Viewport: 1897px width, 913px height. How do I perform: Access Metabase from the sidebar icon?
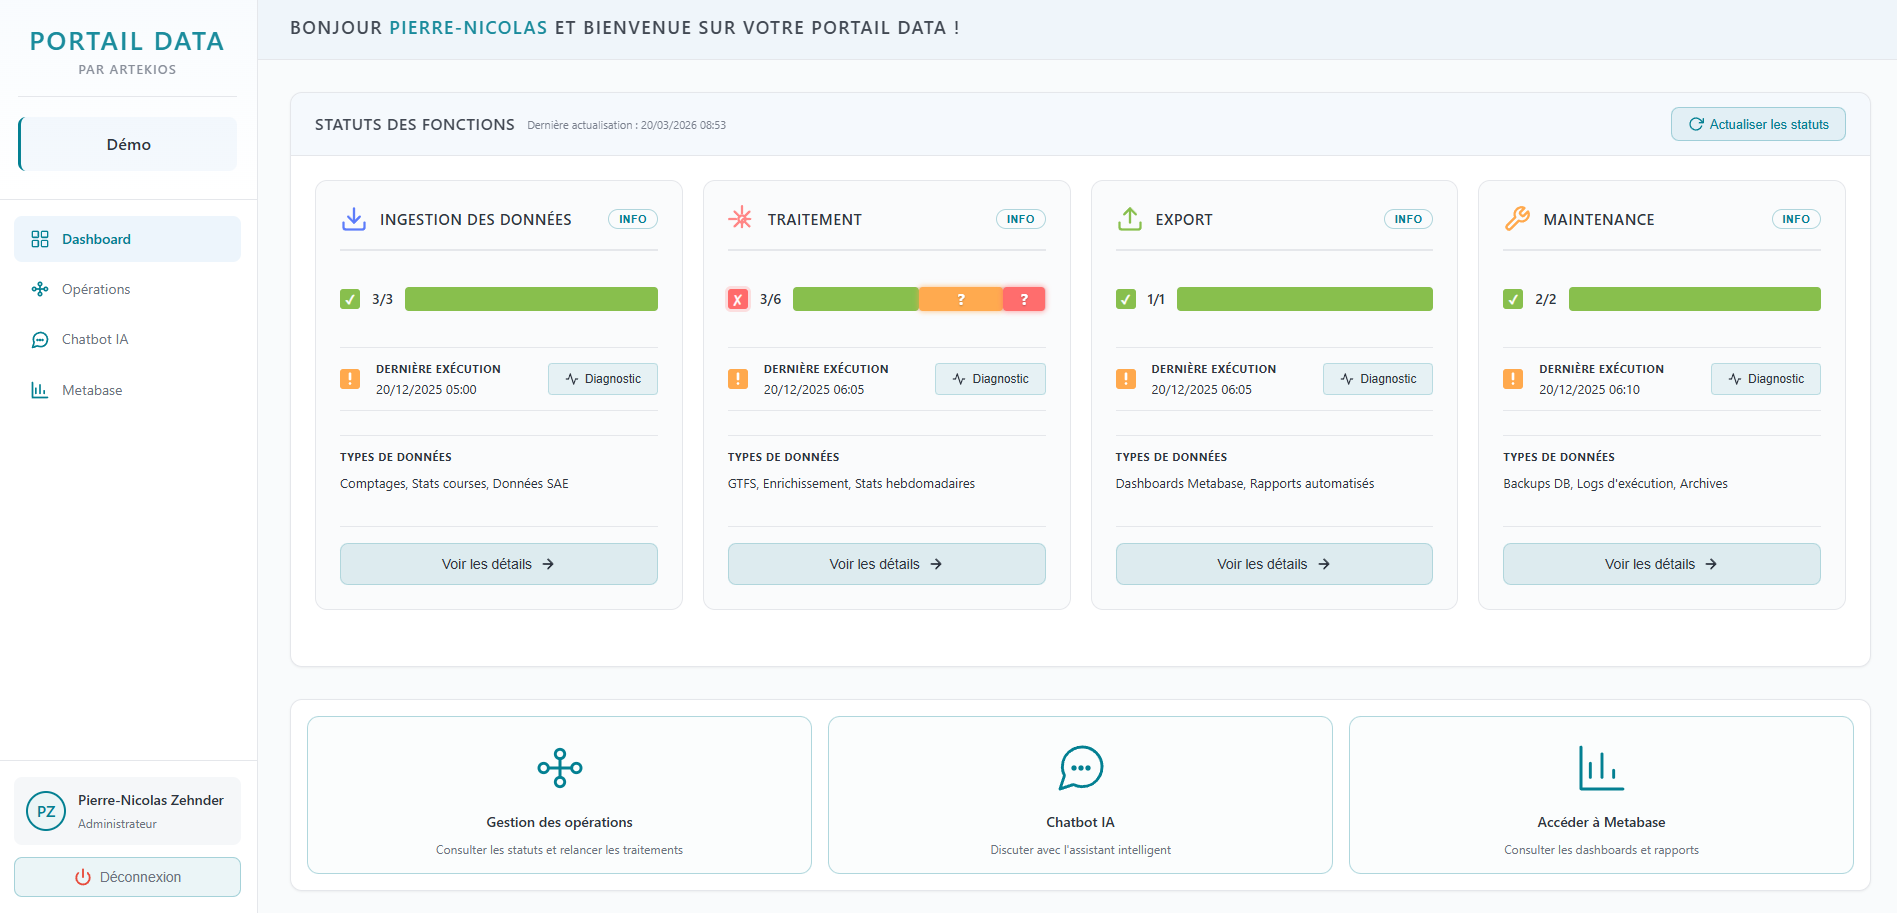coord(40,389)
